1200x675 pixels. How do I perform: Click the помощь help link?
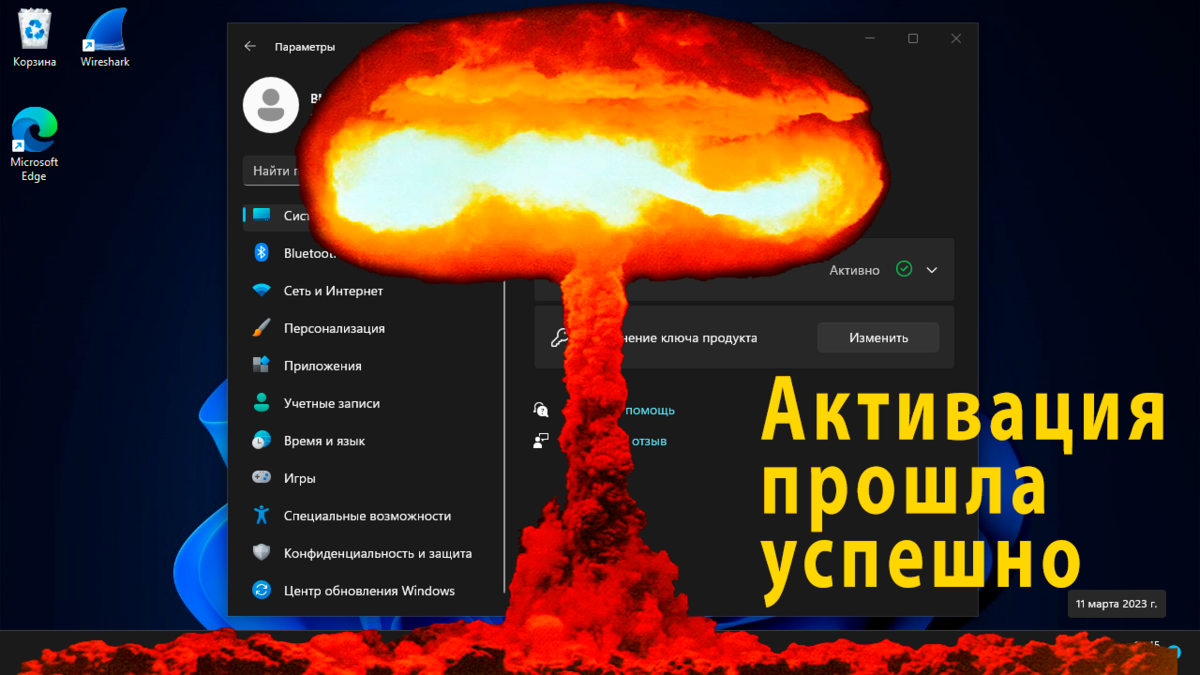click(x=649, y=410)
